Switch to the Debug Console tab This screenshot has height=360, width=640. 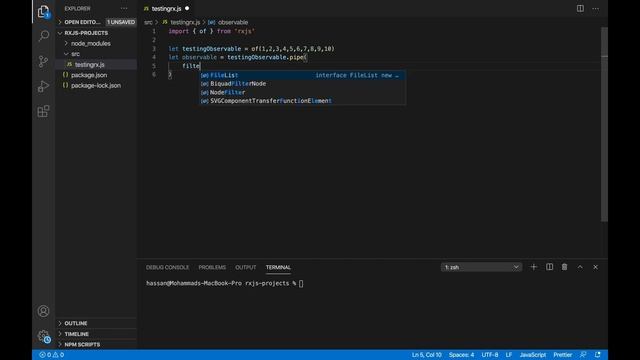pos(167,267)
